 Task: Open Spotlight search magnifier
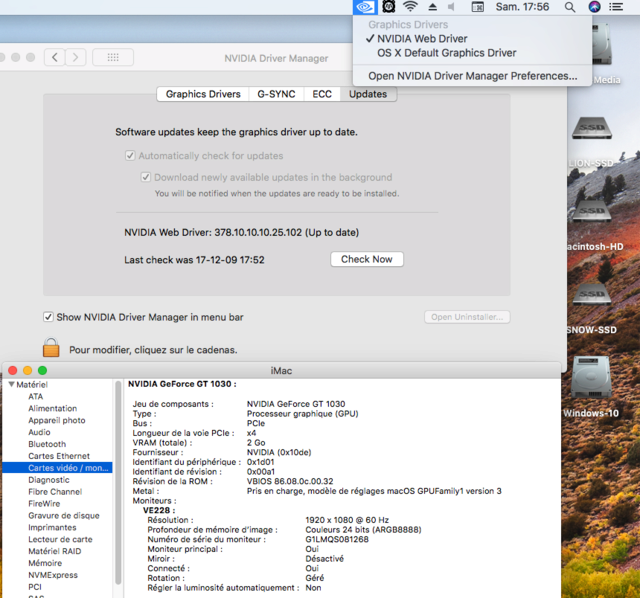pyautogui.click(x=570, y=7)
